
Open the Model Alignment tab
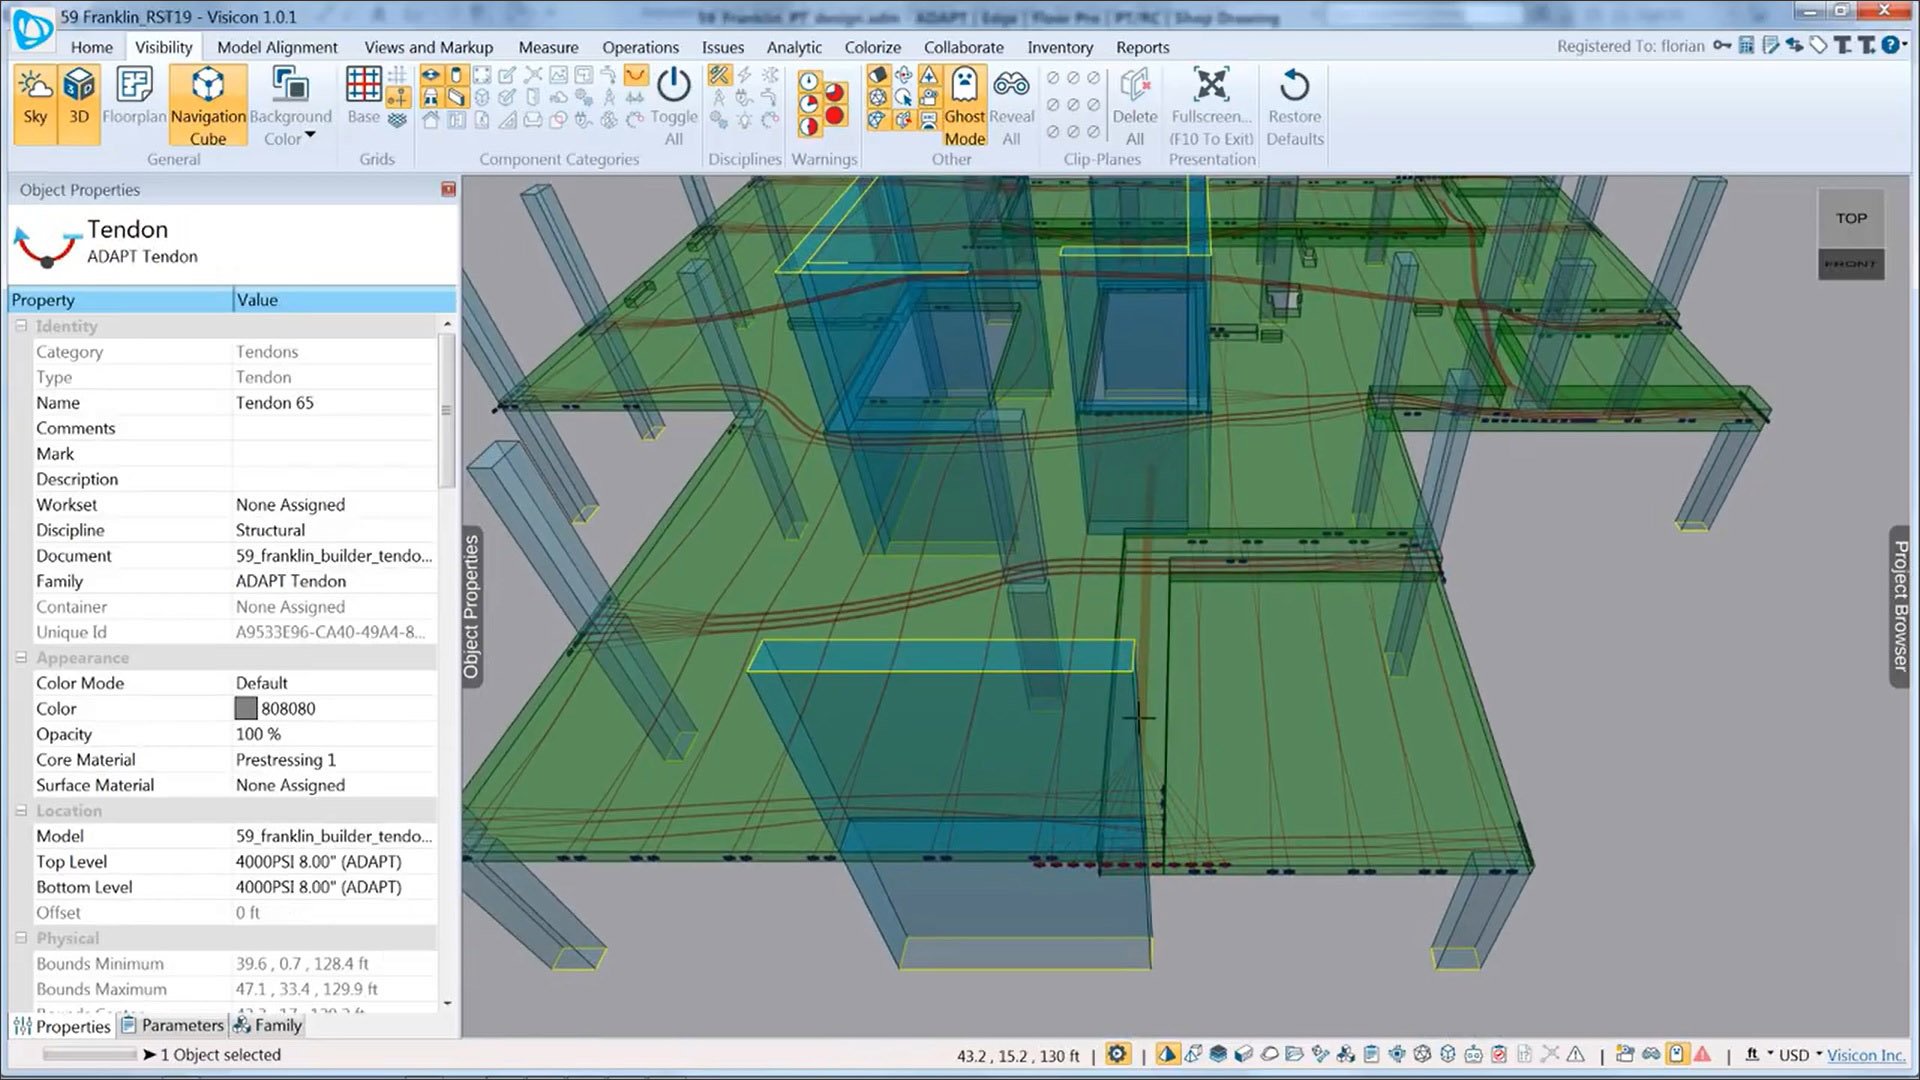coord(277,47)
